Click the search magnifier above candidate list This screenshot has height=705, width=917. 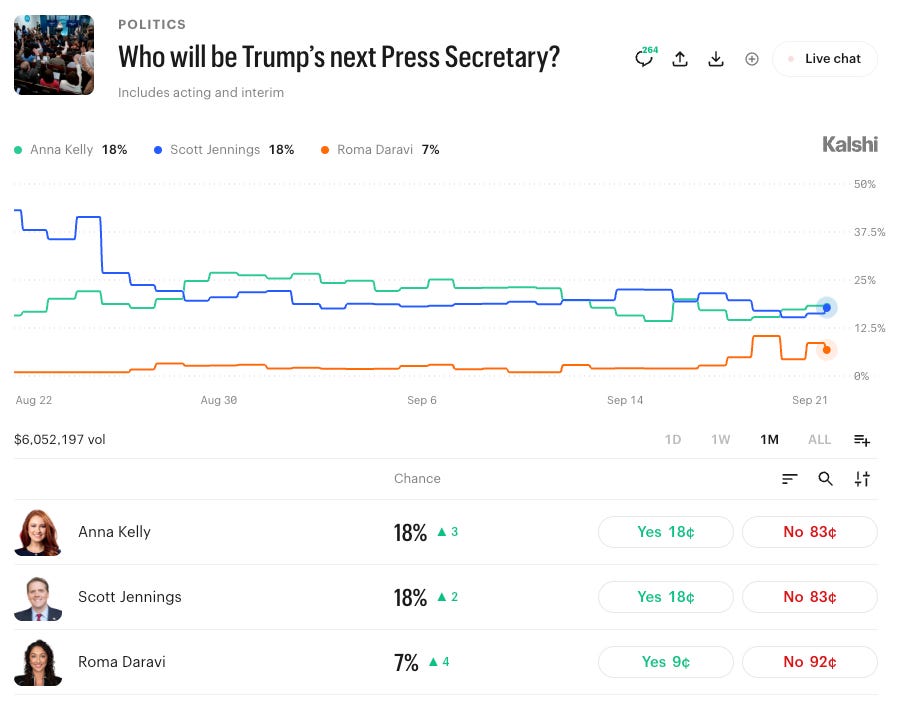(x=825, y=479)
